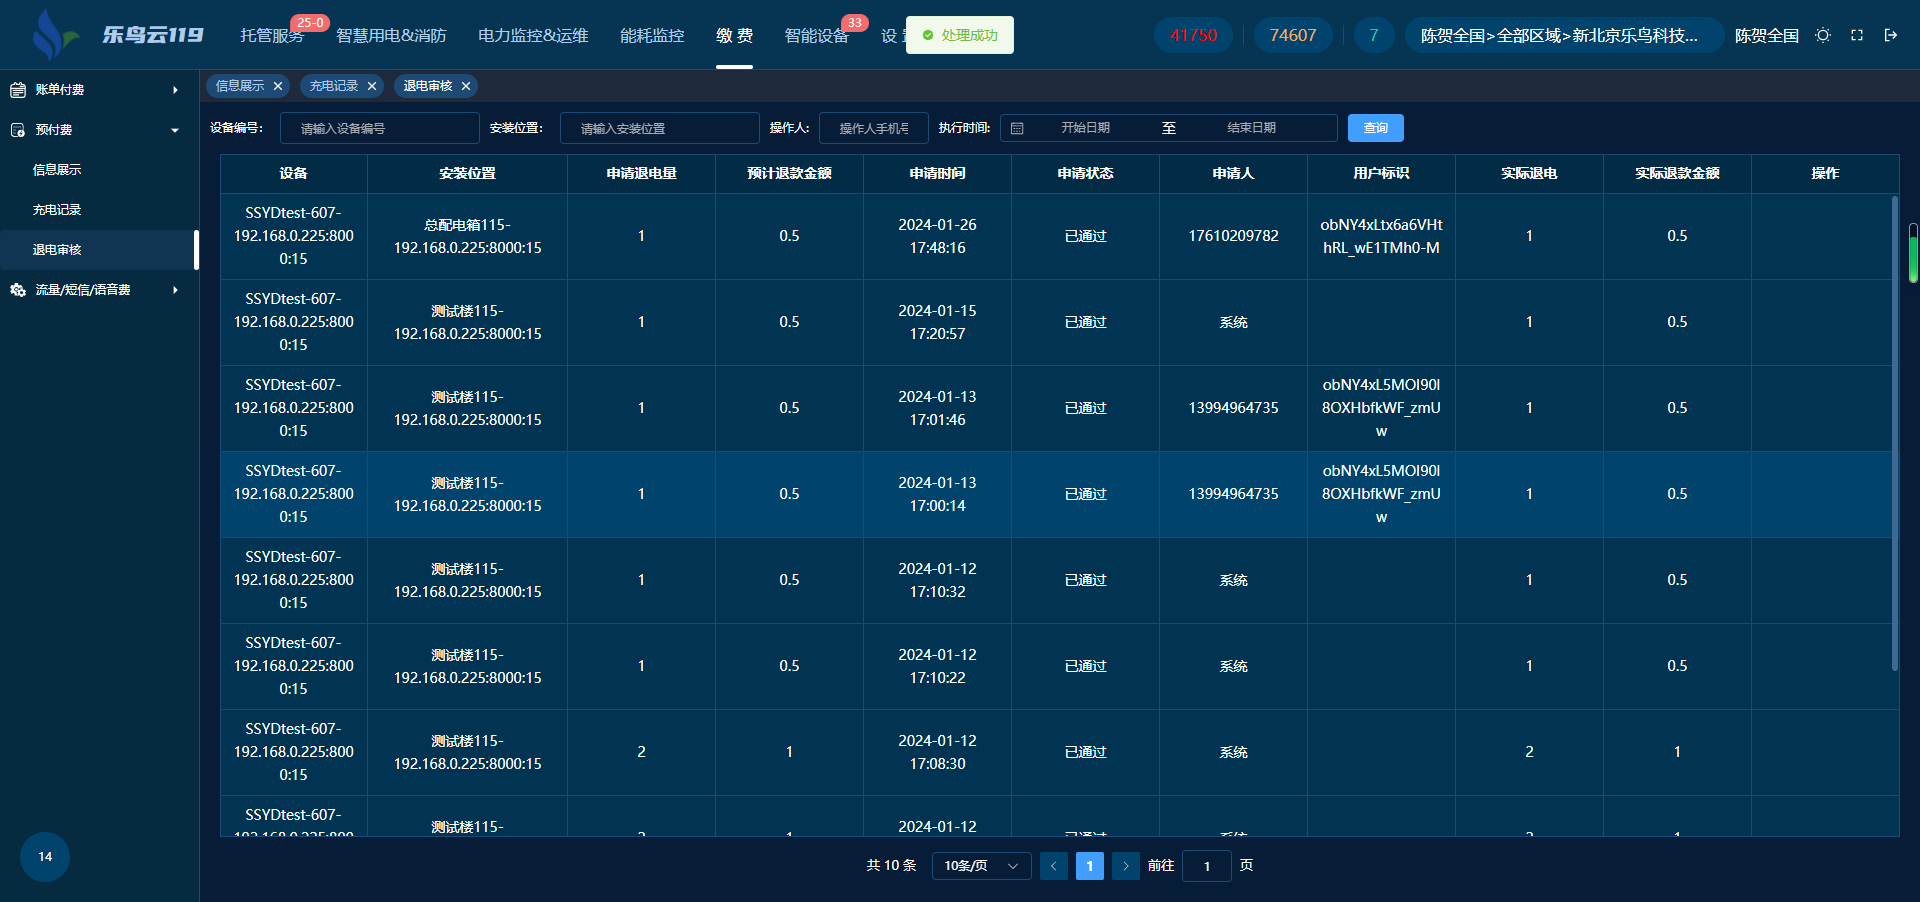Expand the 账单付费 sidebar menu
Viewport: 1920px width, 902px height.
[x=95, y=90]
